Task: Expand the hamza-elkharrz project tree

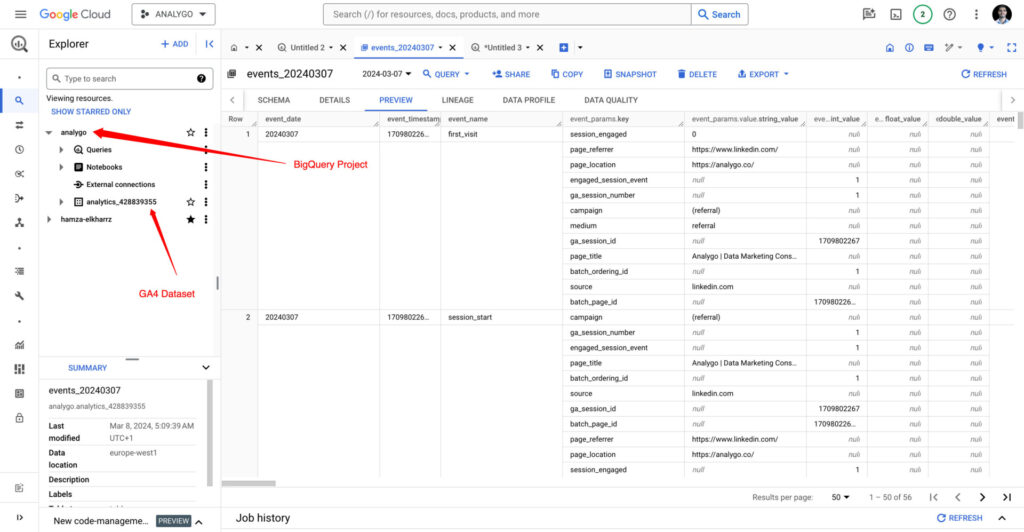Action: (48, 219)
